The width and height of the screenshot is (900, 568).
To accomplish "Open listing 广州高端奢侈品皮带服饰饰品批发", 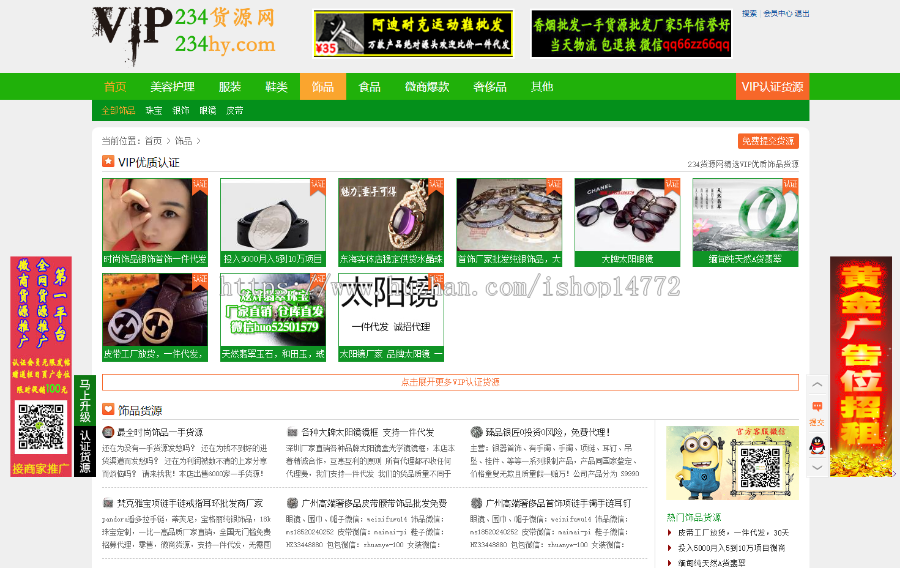I will coord(374,503).
